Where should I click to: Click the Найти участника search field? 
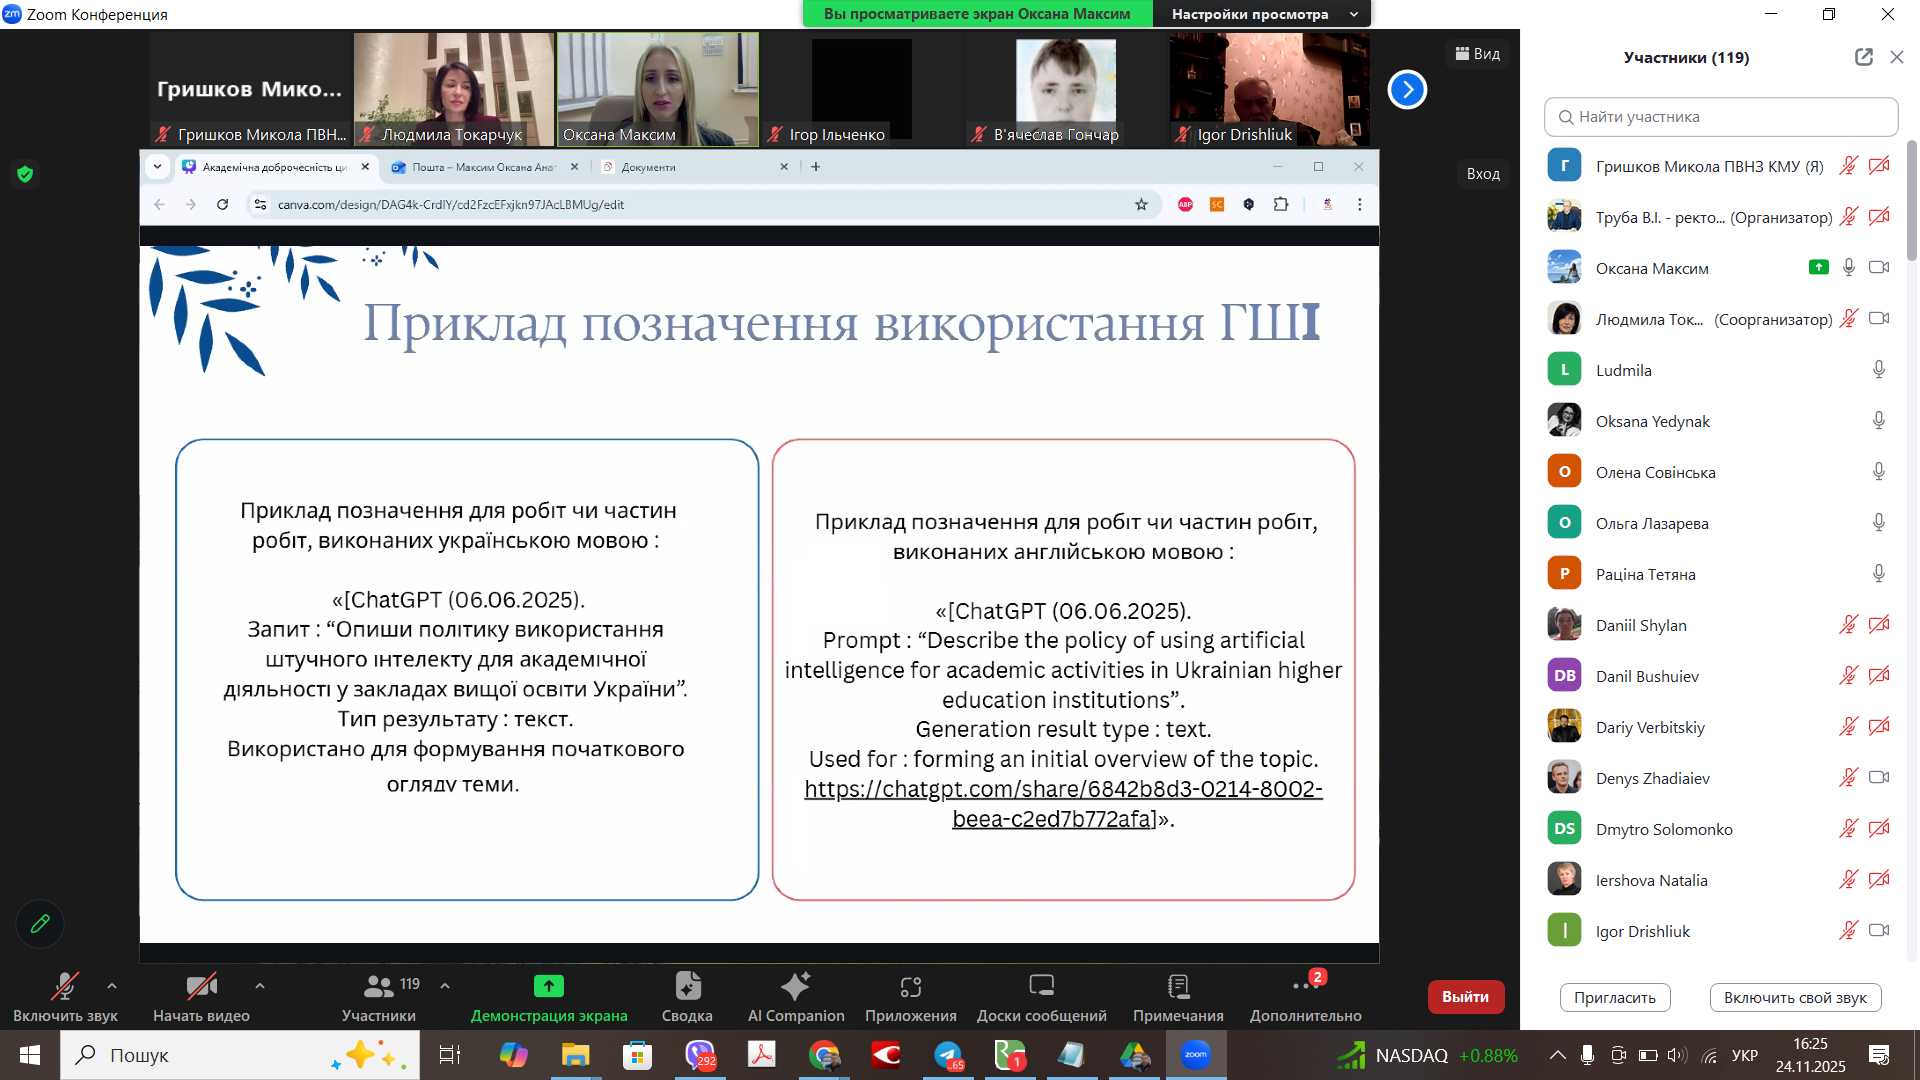[1720, 117]
